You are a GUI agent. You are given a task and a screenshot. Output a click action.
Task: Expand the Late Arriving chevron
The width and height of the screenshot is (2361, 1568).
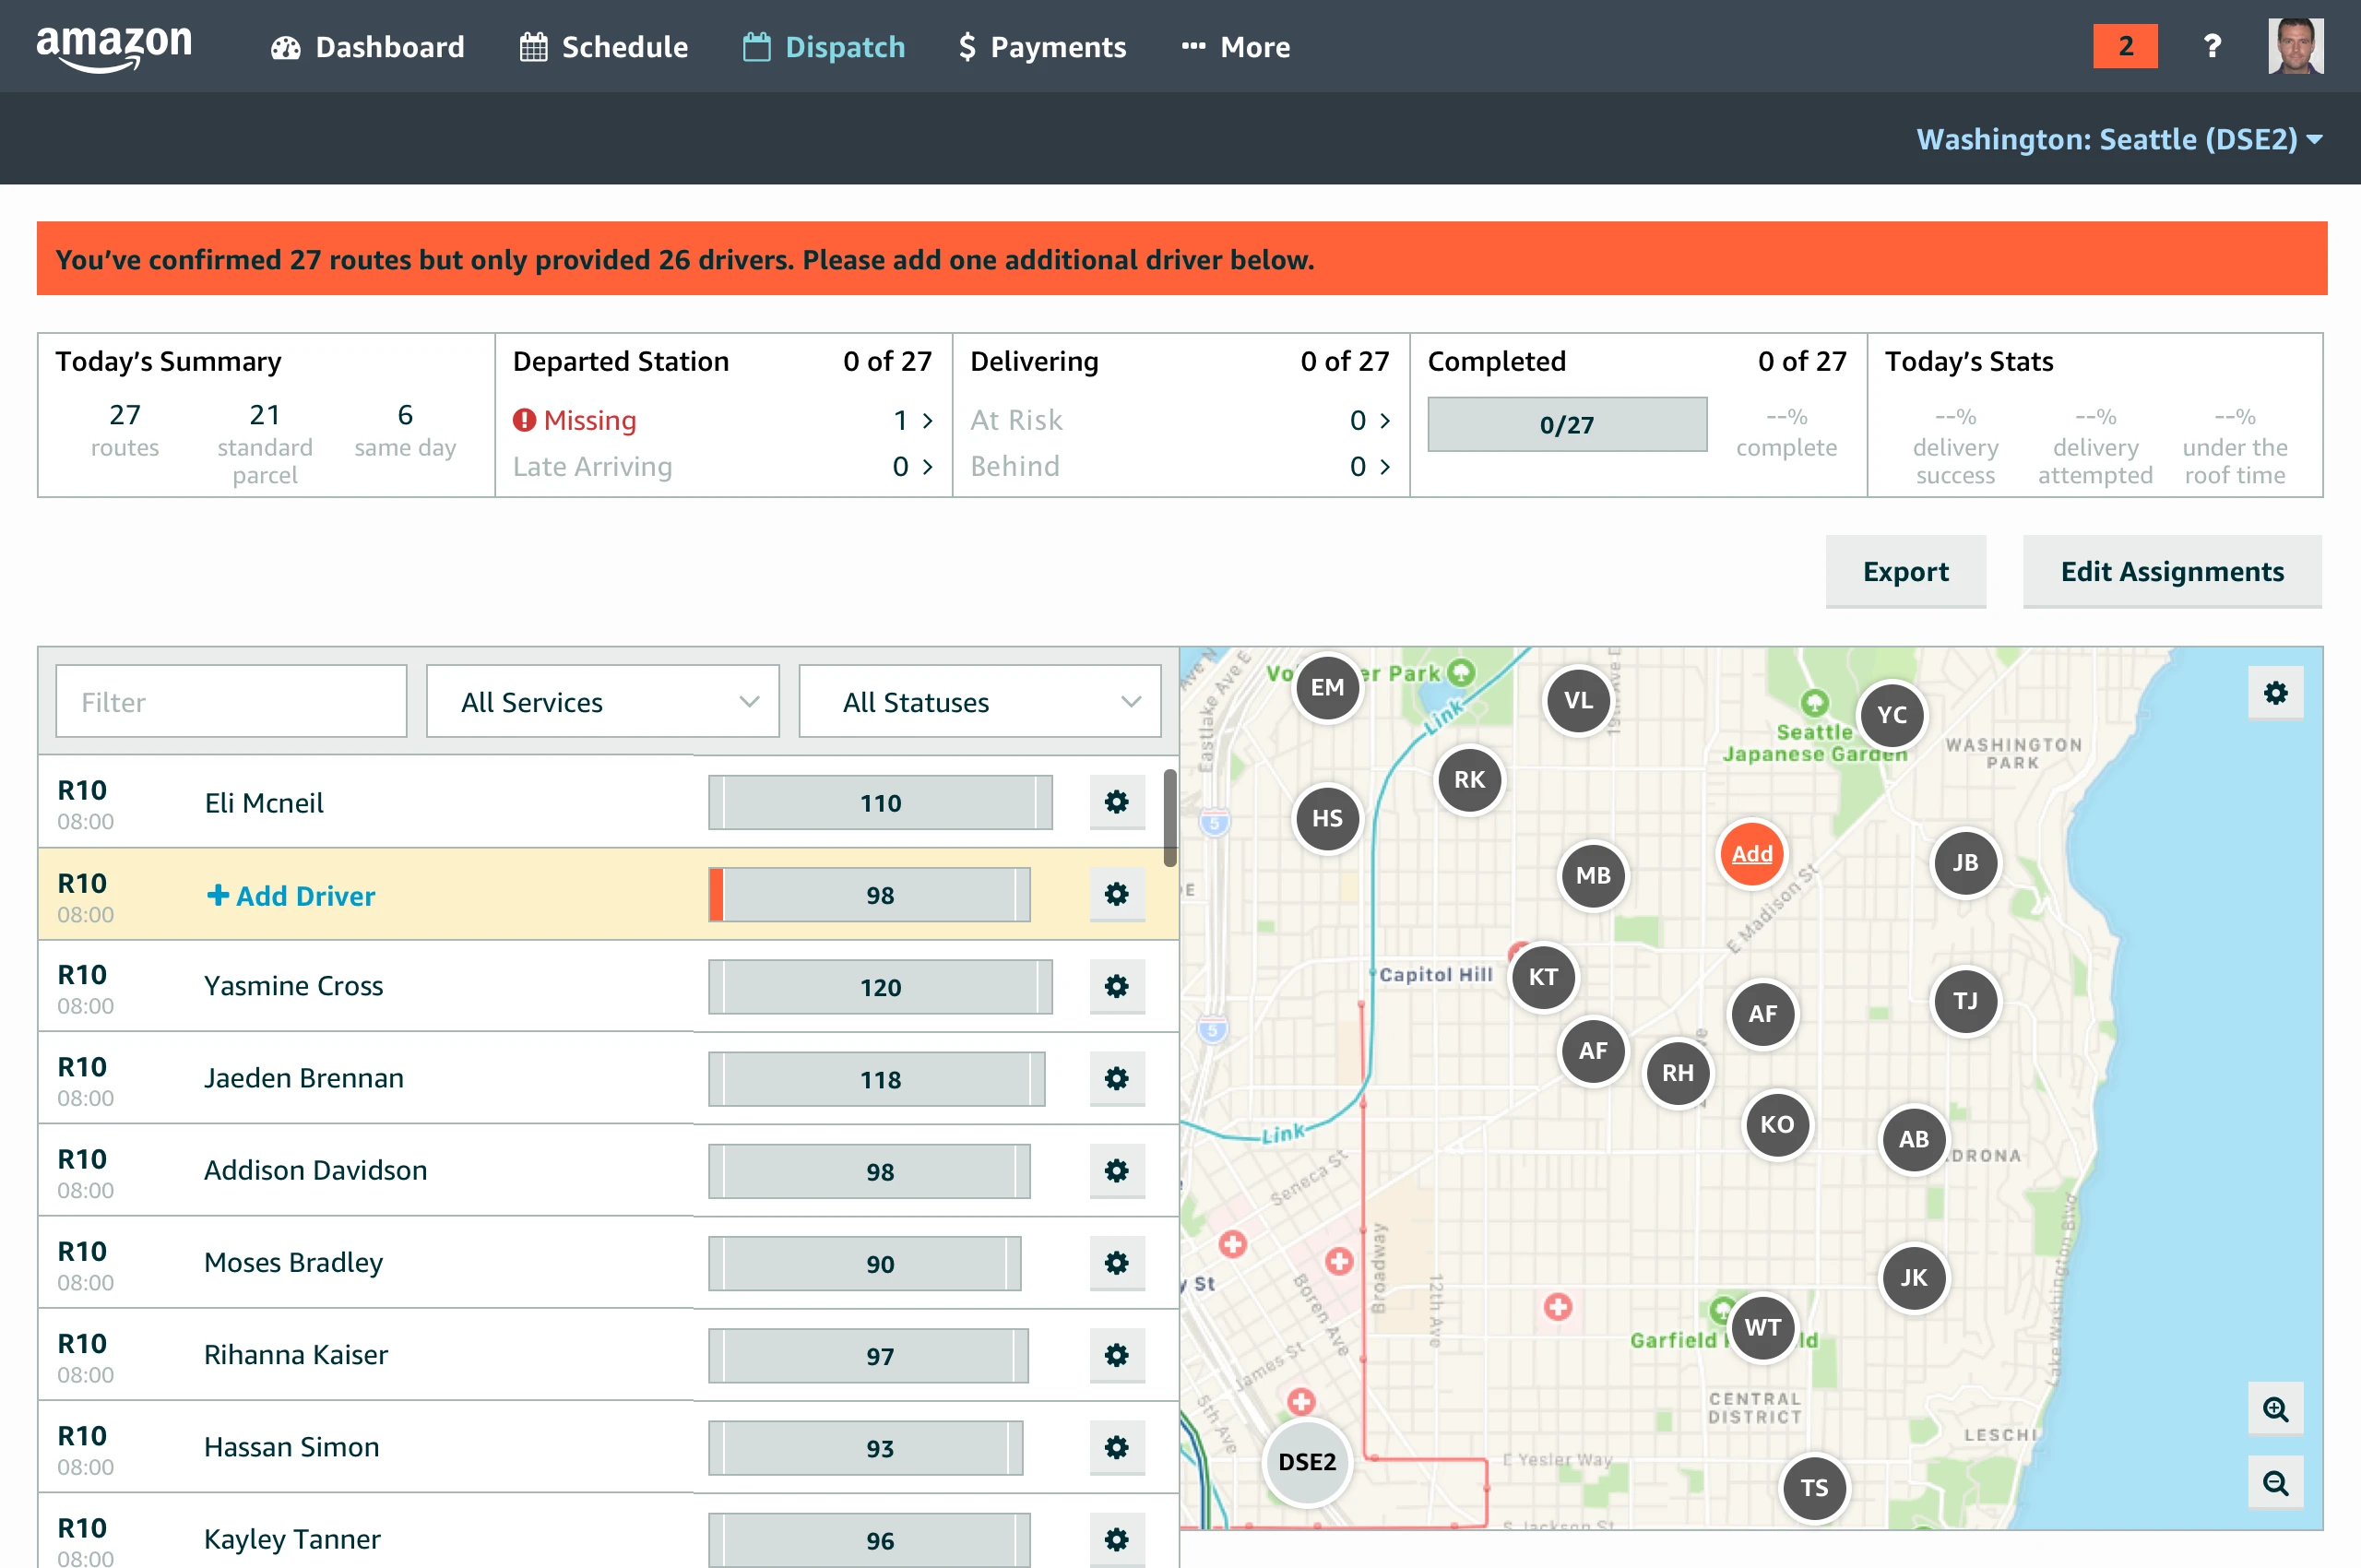click(927, 467)
